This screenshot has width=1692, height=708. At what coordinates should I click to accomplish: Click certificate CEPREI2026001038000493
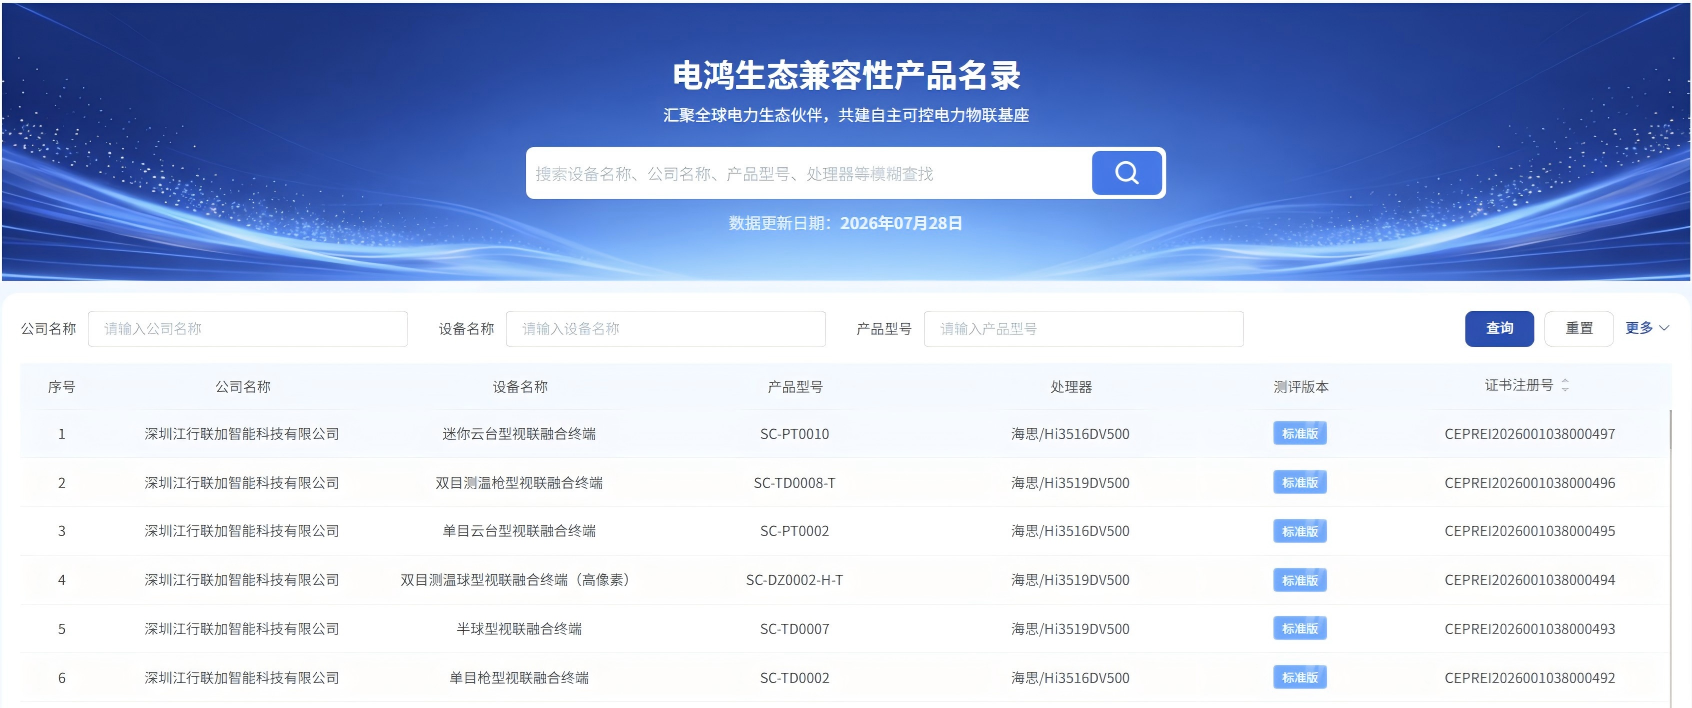click(x=1530, y=629)
